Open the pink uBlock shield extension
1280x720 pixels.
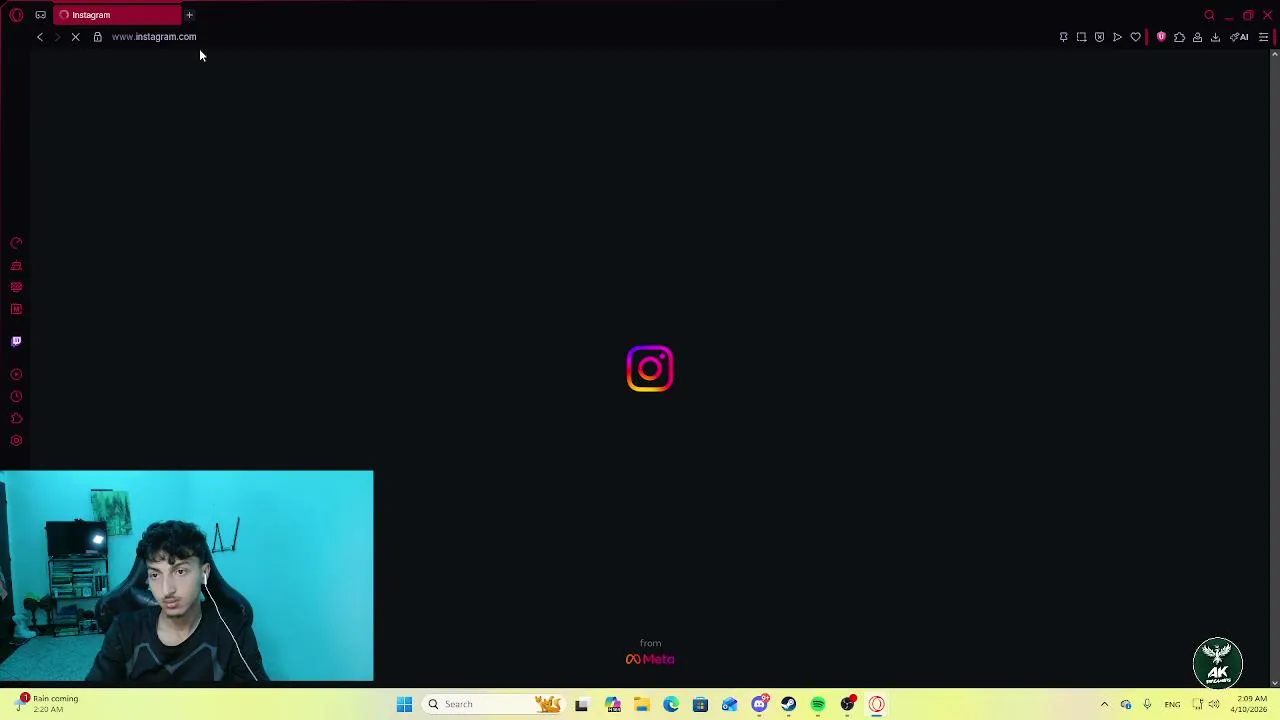point(1161,37)
